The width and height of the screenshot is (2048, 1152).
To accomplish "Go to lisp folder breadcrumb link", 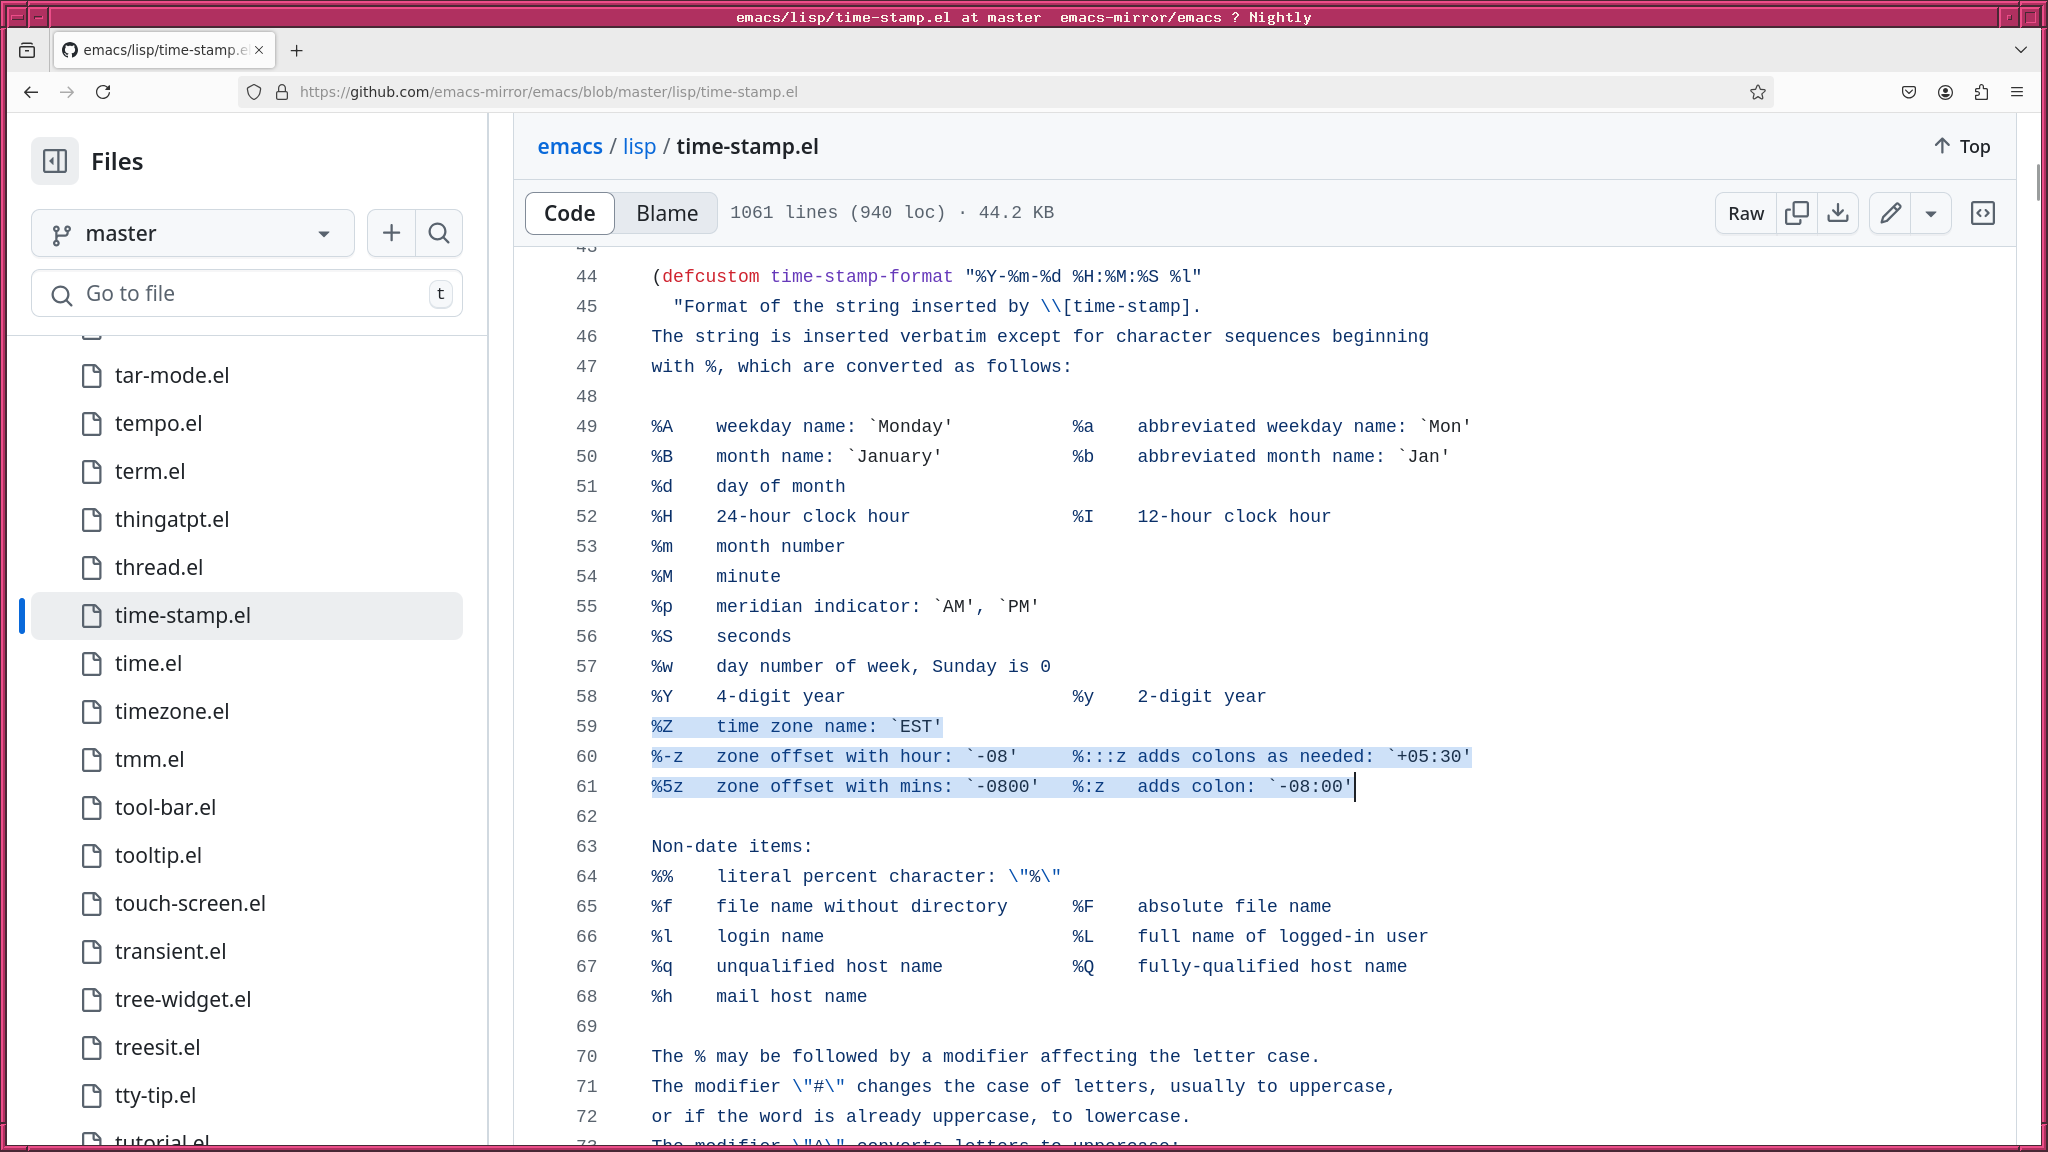I will tap(639, 146).
